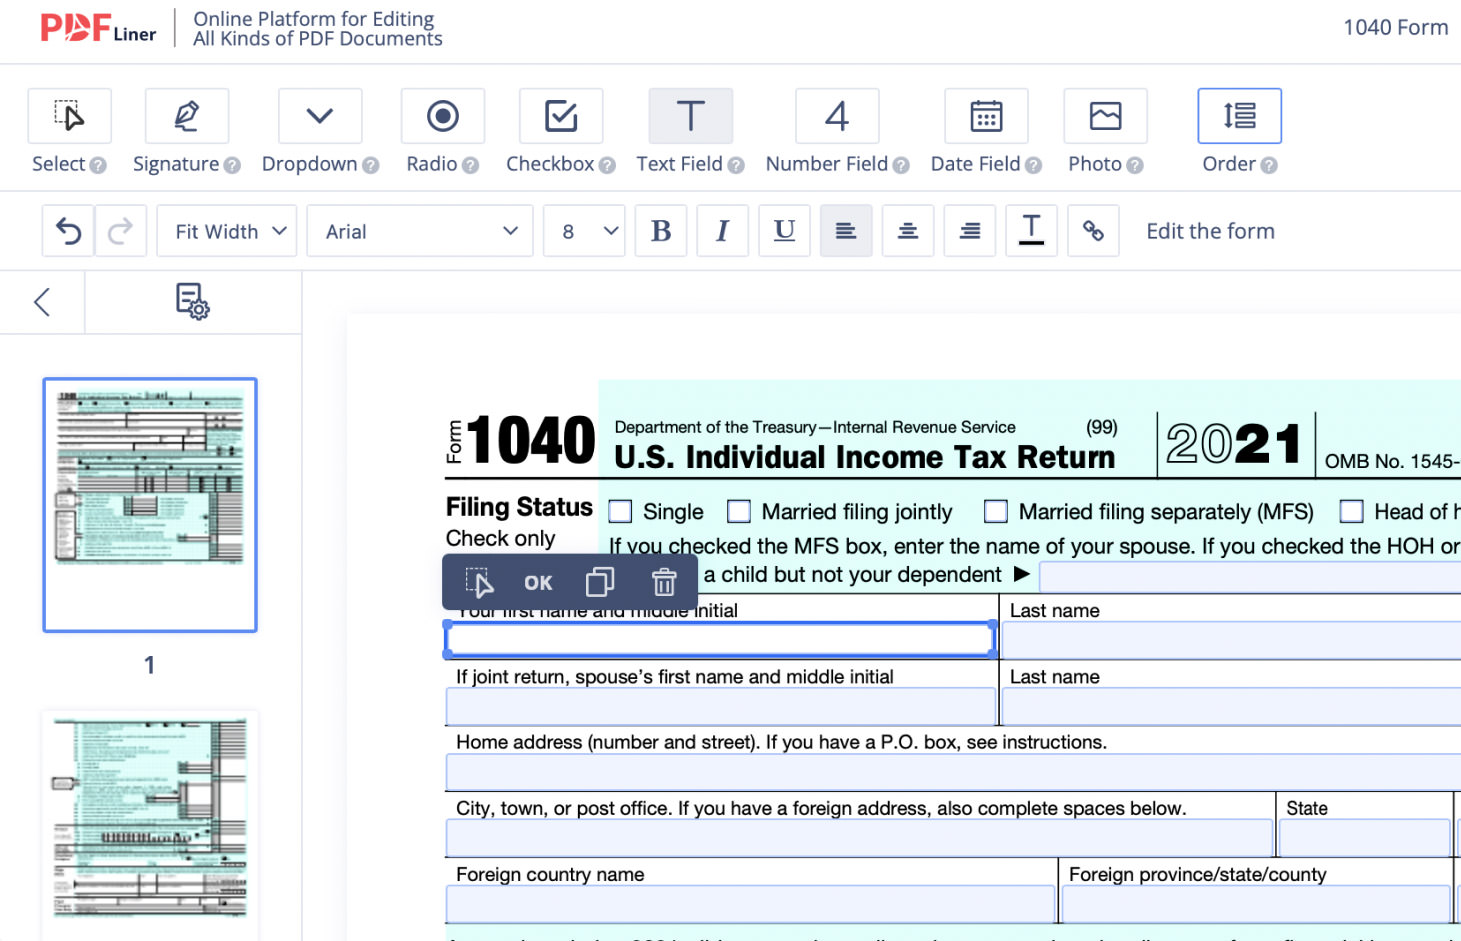Screen dimensions: 1461x941
Task: Show help for the Checkbox tool
Action: click(608, 165)
